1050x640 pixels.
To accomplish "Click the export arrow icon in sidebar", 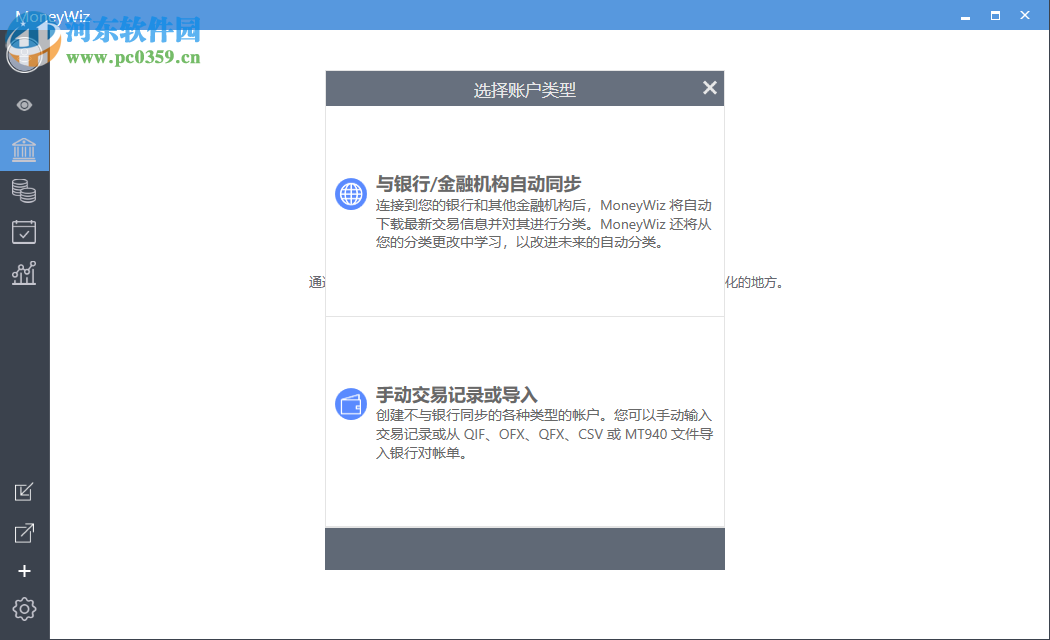I will 24,532.
